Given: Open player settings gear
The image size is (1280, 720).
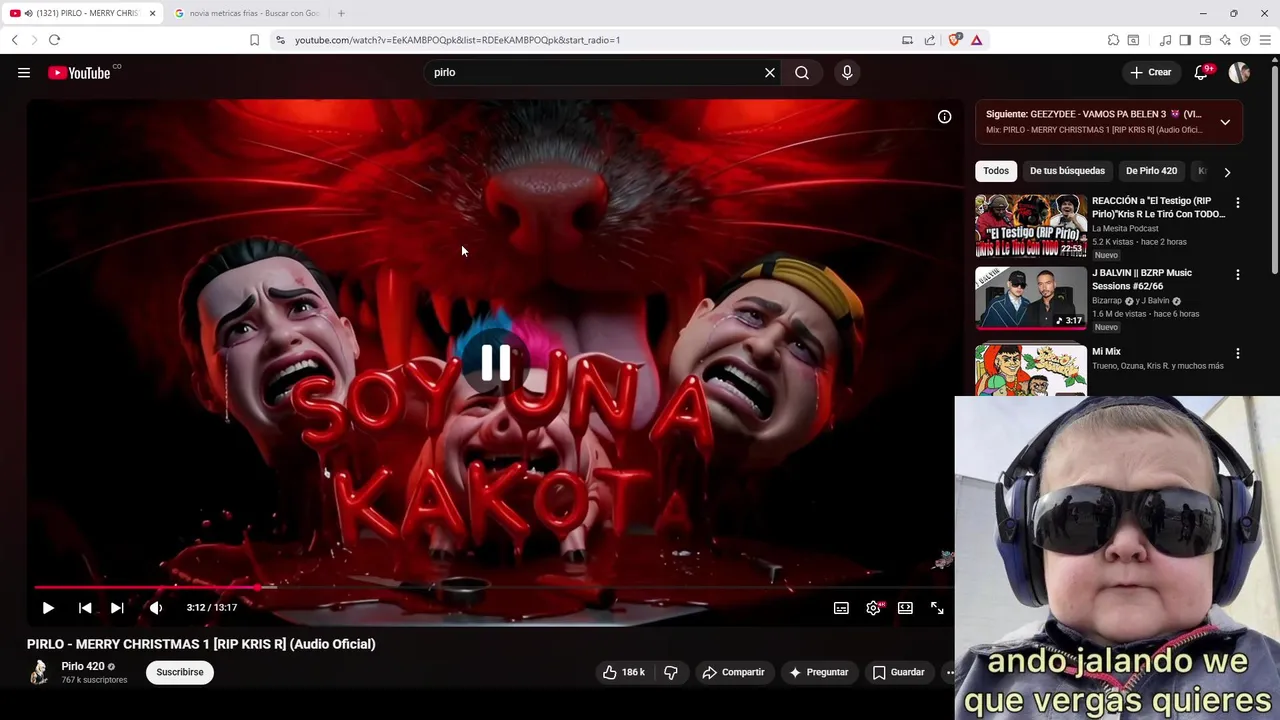Looking at the screenshot, I should click(x=873, y=607).
